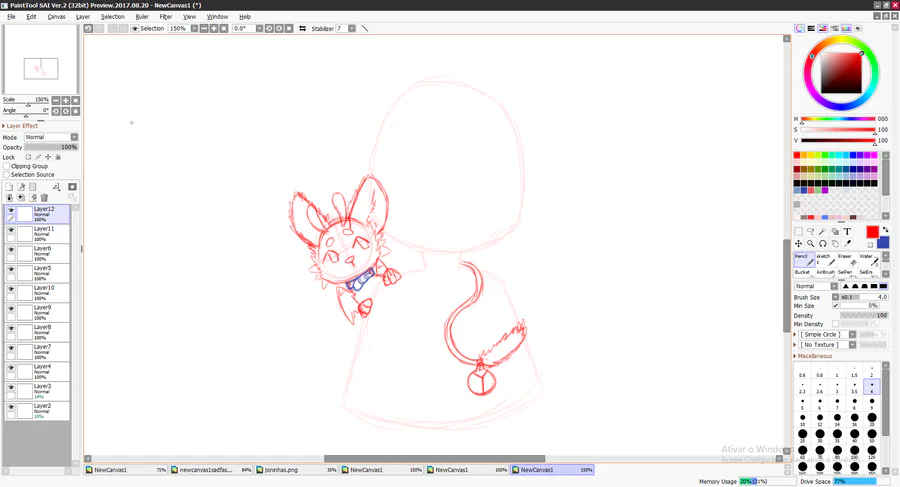Delete layer with the trash icon
Viewport: 900px width, 487px height.
tap(44, 198)
